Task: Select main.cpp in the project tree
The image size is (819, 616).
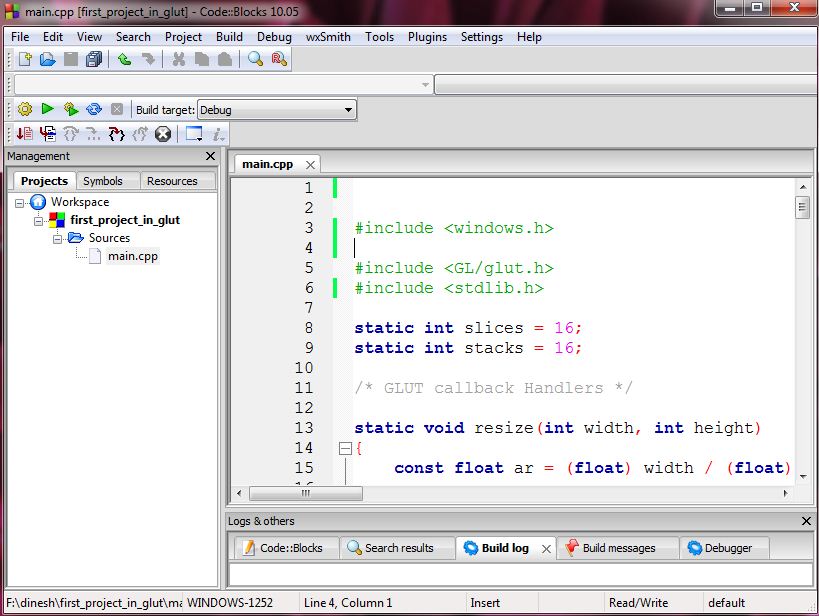Action: (x=133, y=256)
